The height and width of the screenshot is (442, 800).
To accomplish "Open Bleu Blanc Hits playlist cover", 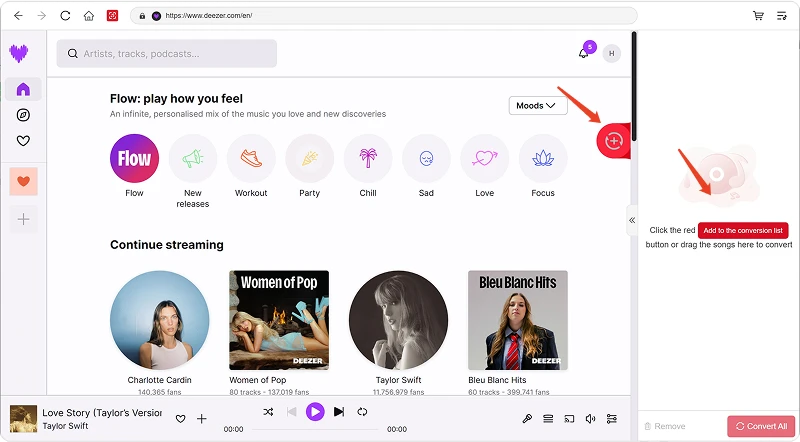I will pos(518,320).
